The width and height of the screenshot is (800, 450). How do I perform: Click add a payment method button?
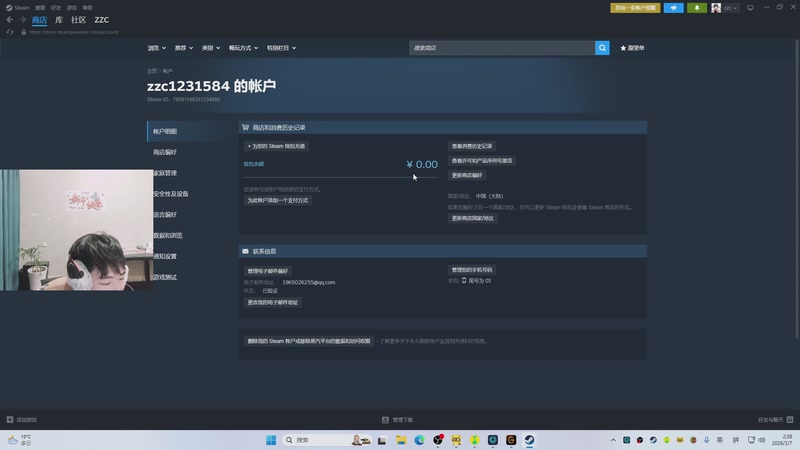coord(278,200)
